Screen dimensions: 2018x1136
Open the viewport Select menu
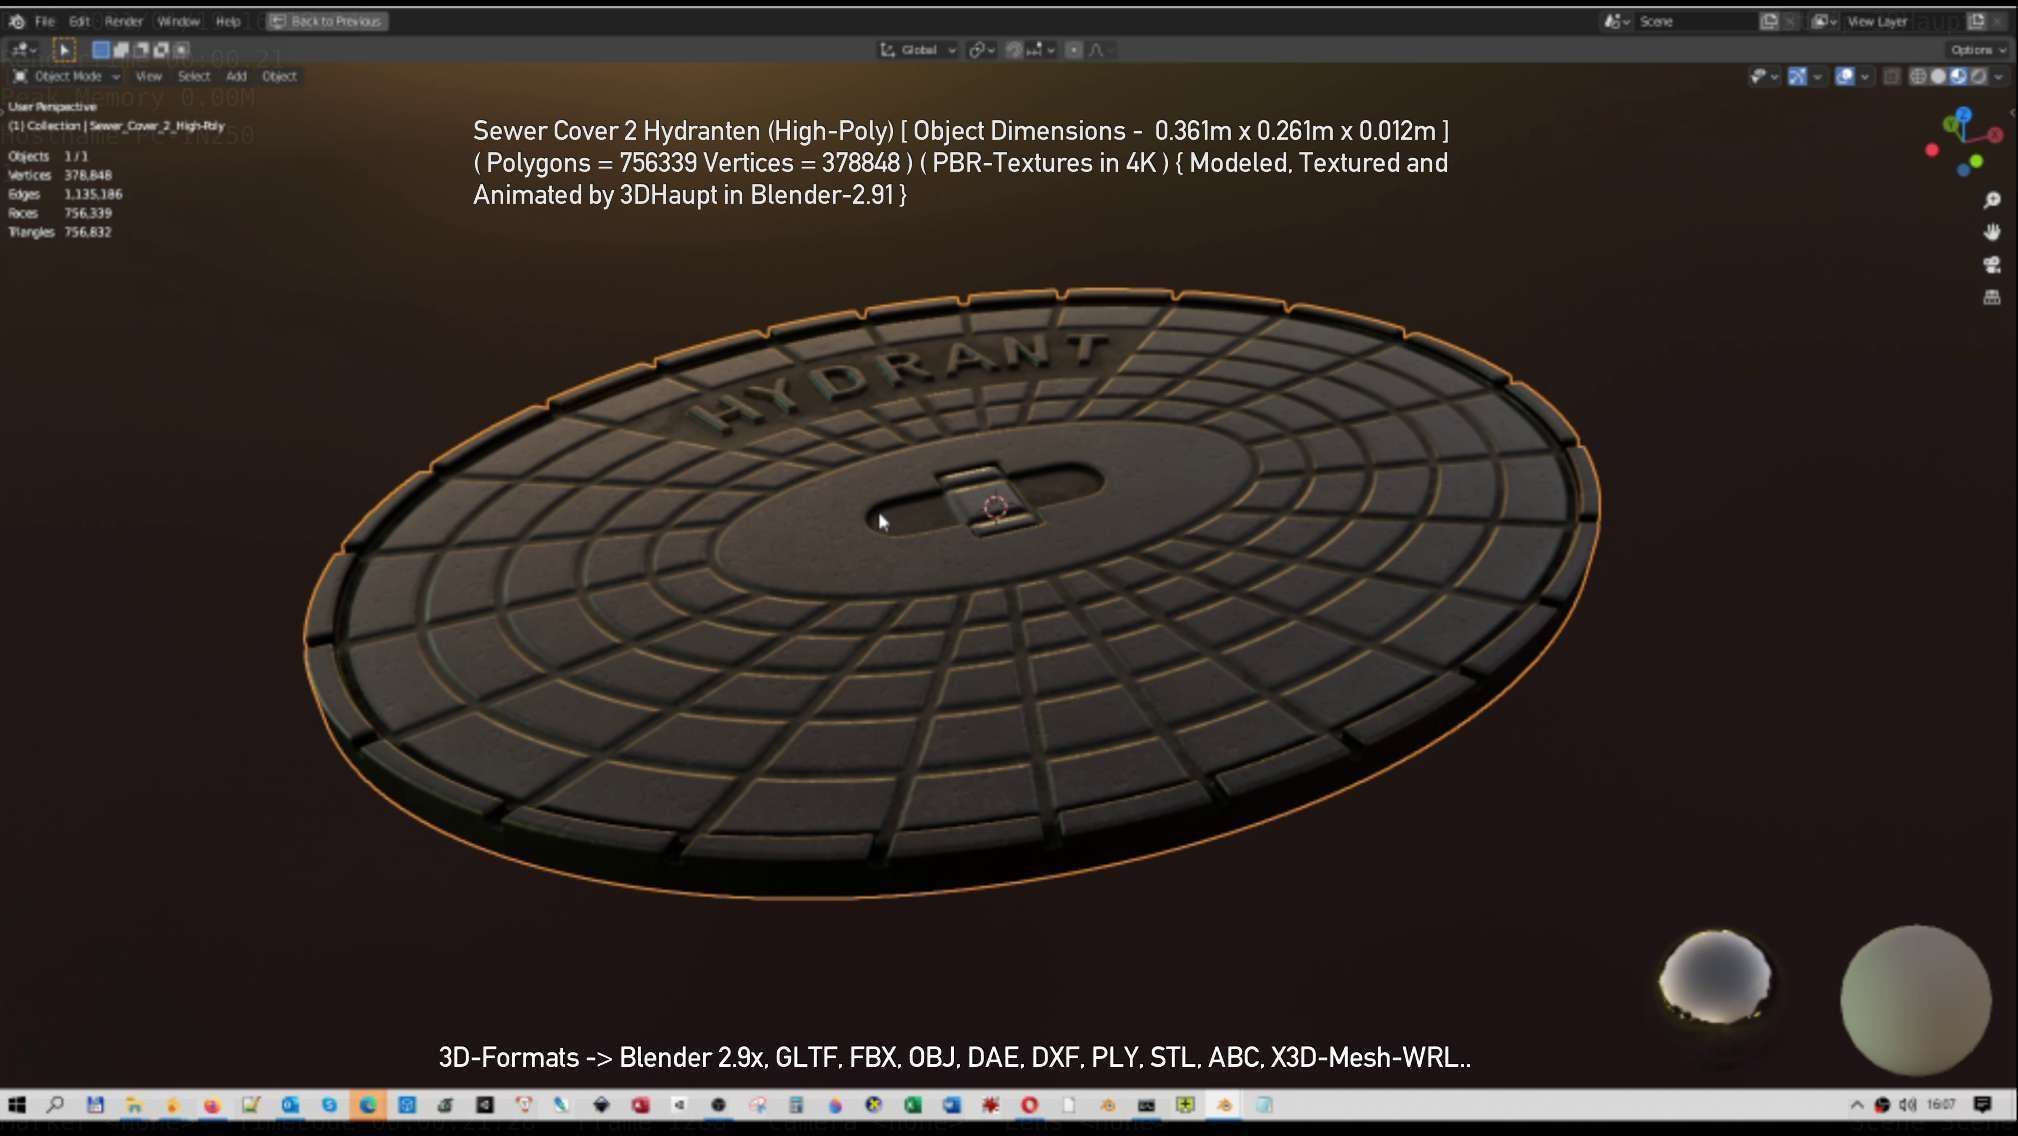[194, 76]
